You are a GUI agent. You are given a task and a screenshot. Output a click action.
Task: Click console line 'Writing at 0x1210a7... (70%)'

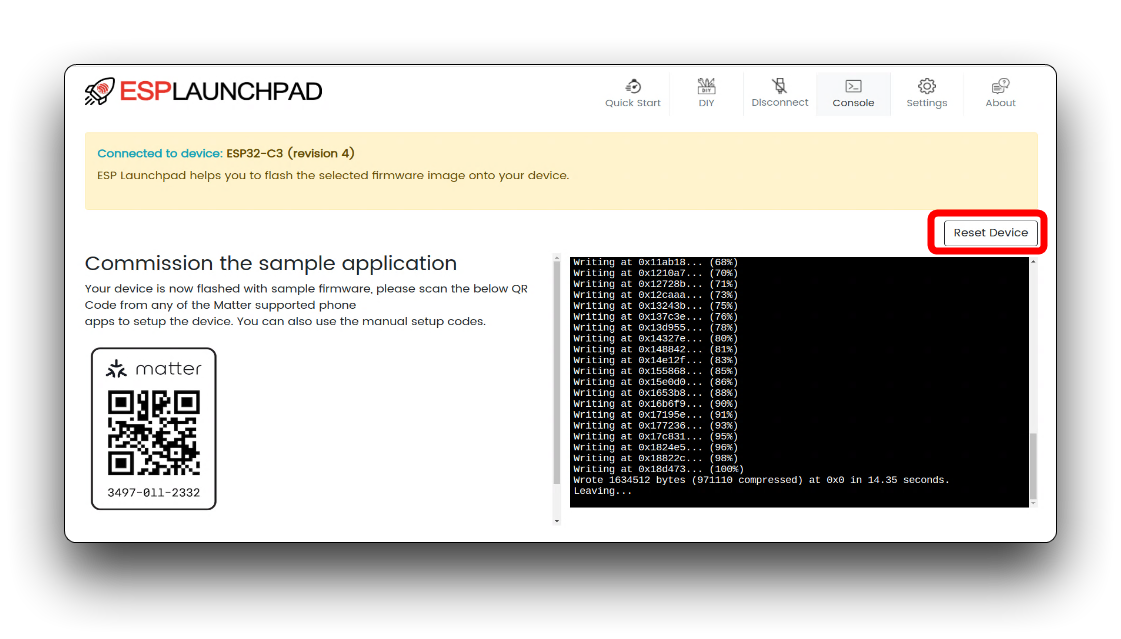point(656,273)
